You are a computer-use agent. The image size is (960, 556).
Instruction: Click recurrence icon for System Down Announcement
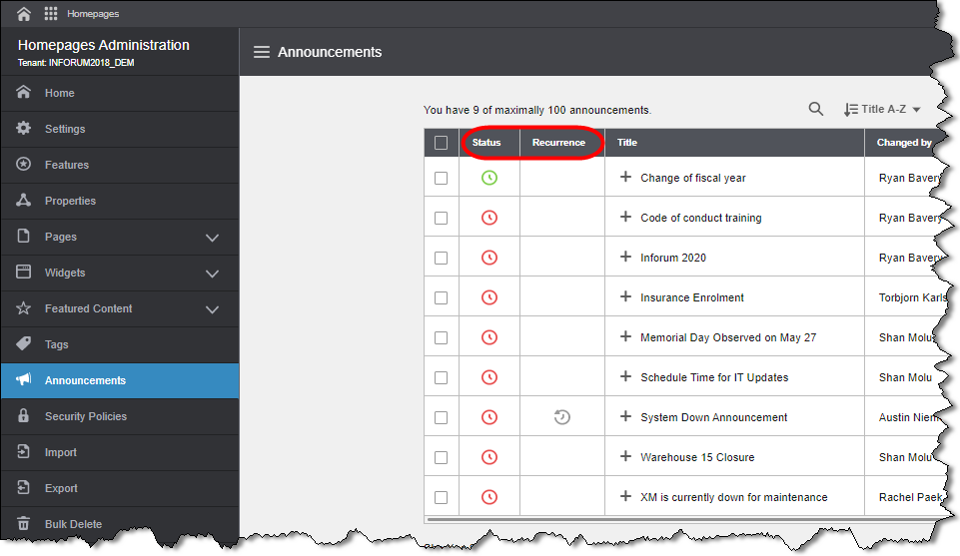562,418
